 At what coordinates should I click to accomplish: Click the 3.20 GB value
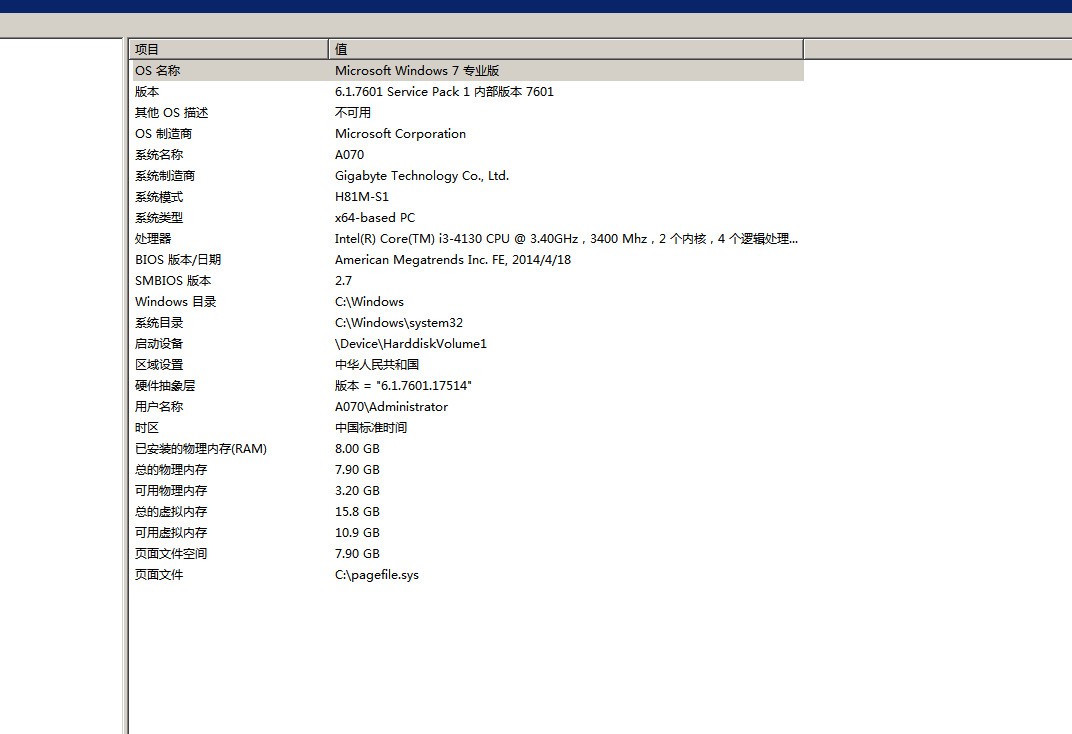pos(357,491)
